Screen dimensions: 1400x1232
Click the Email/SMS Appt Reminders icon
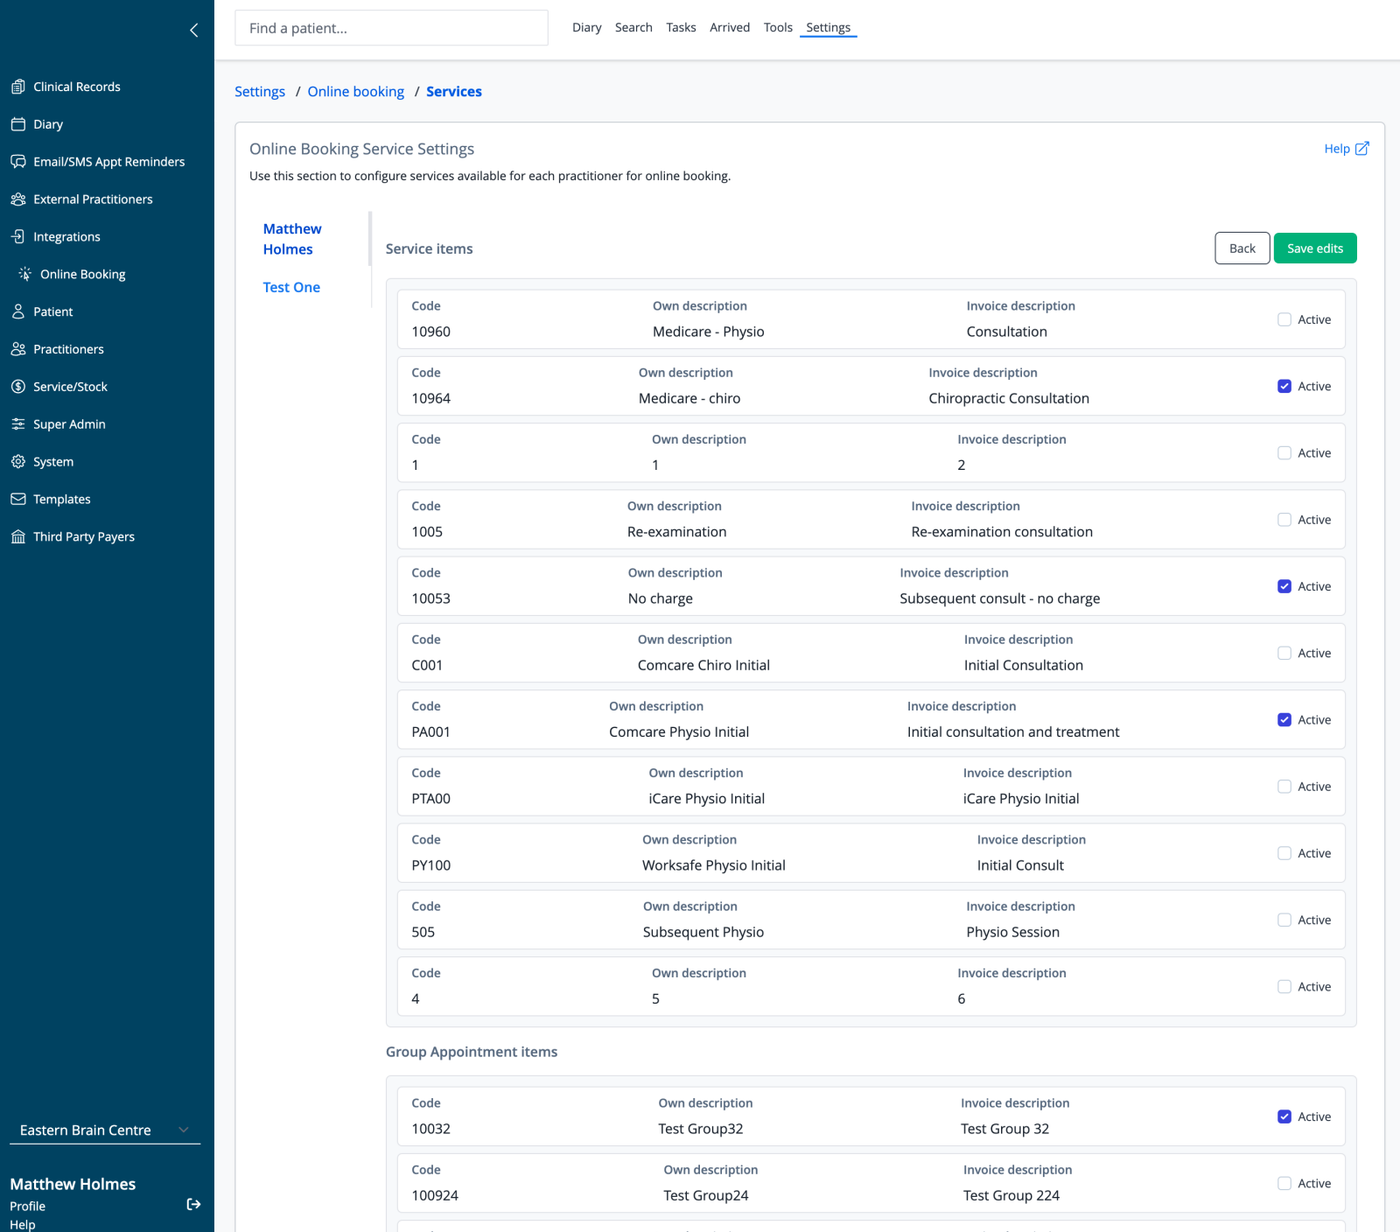pos(18,162)
